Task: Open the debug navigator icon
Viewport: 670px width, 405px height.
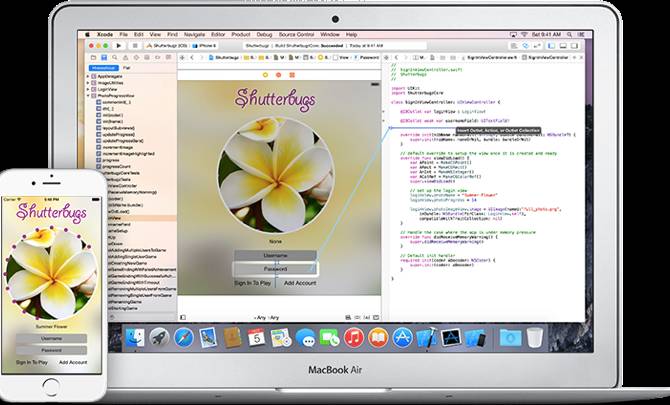Action: pyautogui.click(x=147, y=57)
